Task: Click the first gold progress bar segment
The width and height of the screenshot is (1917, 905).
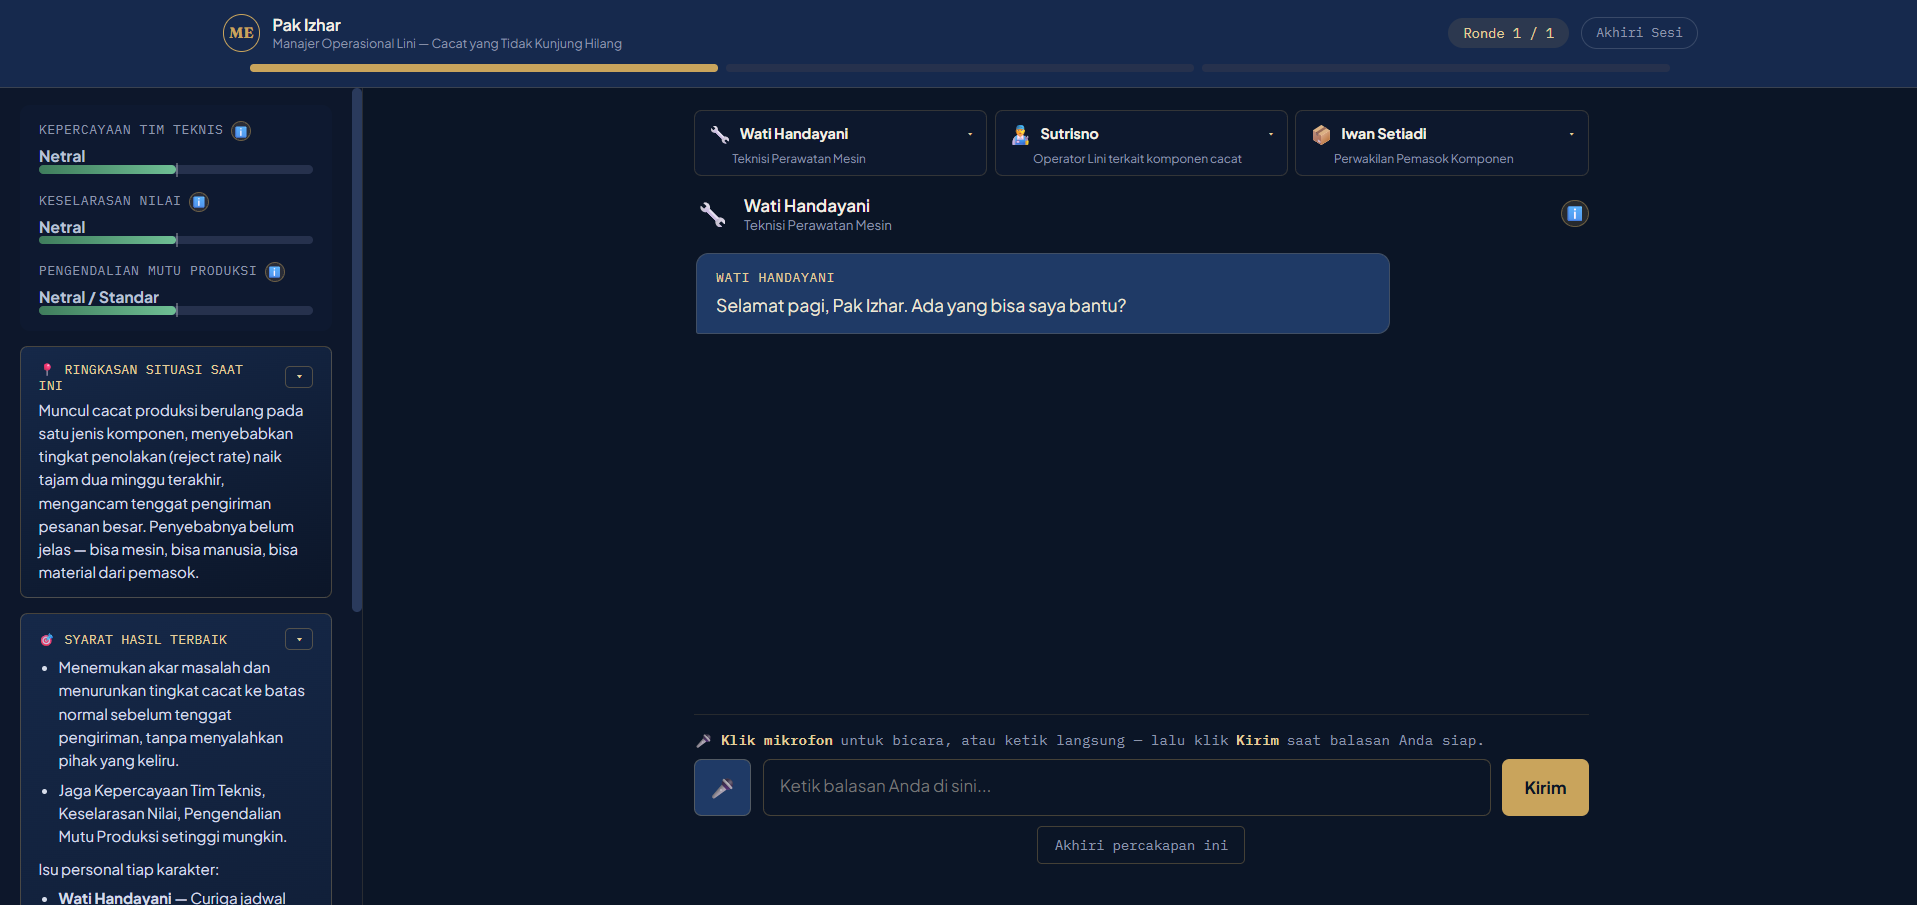Action: [x=484, y=68]
